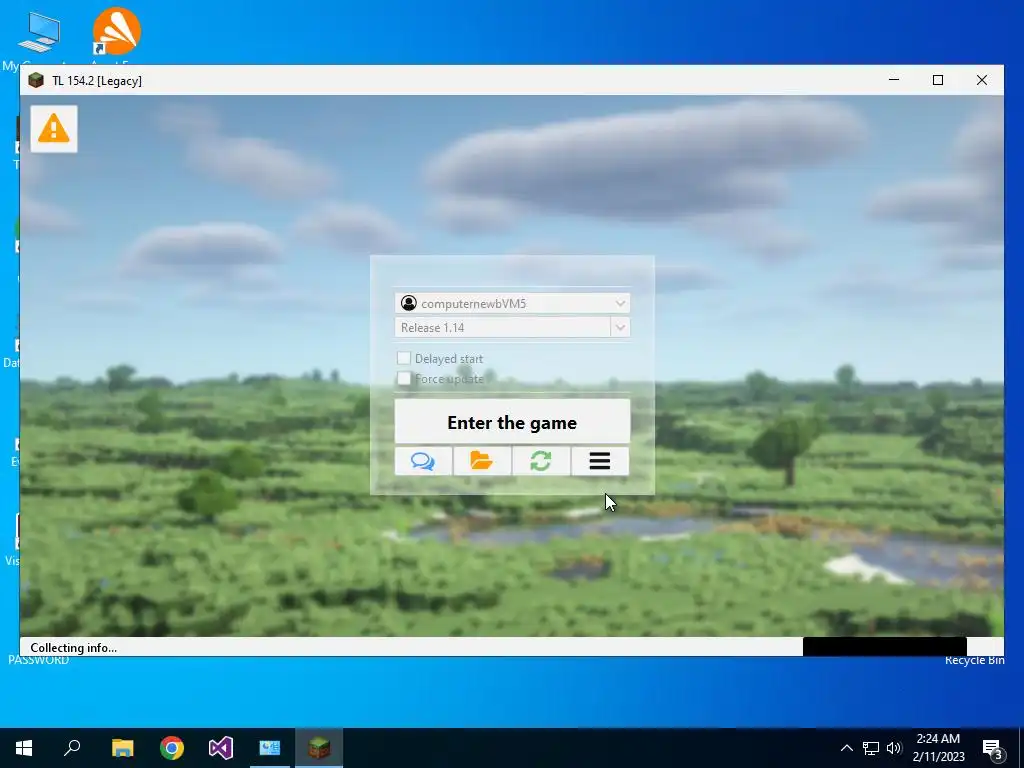This screenshot has height=768, width=1024.
Task: Toggle the Force update checkbox
Action: (x=404, y=379)
